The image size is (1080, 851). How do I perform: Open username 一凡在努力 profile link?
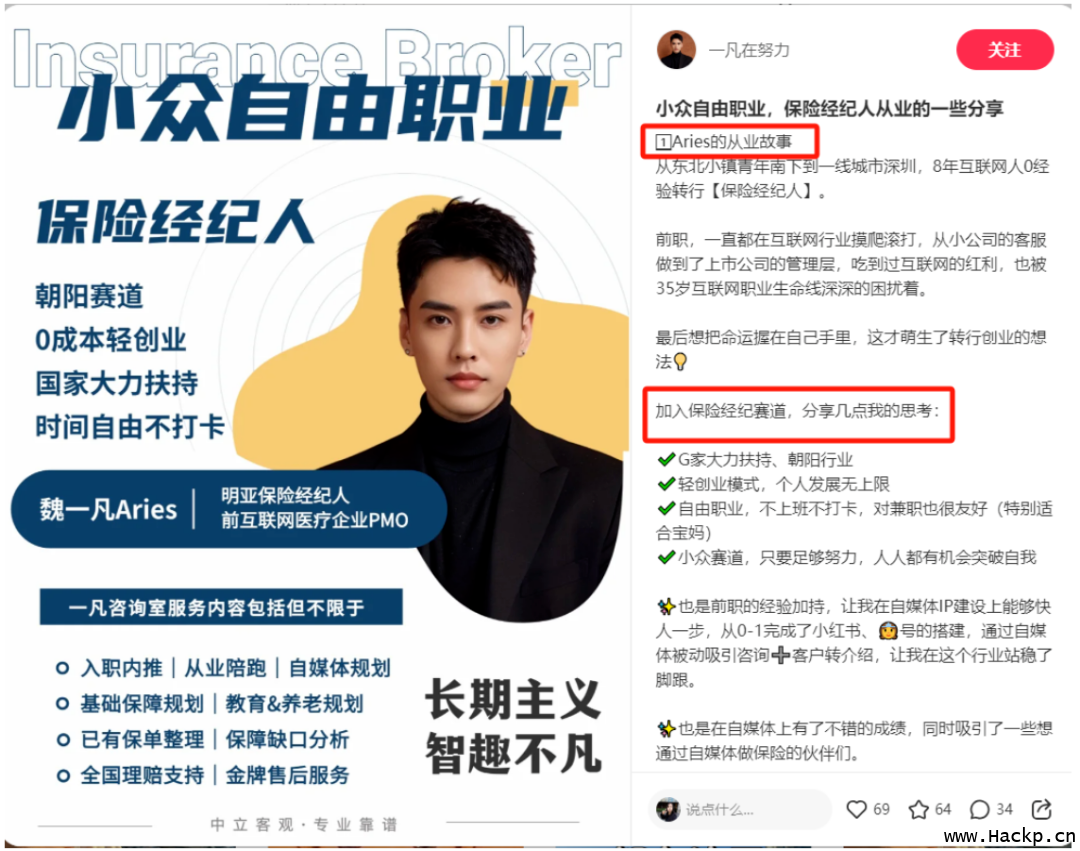tap(749, 50)
